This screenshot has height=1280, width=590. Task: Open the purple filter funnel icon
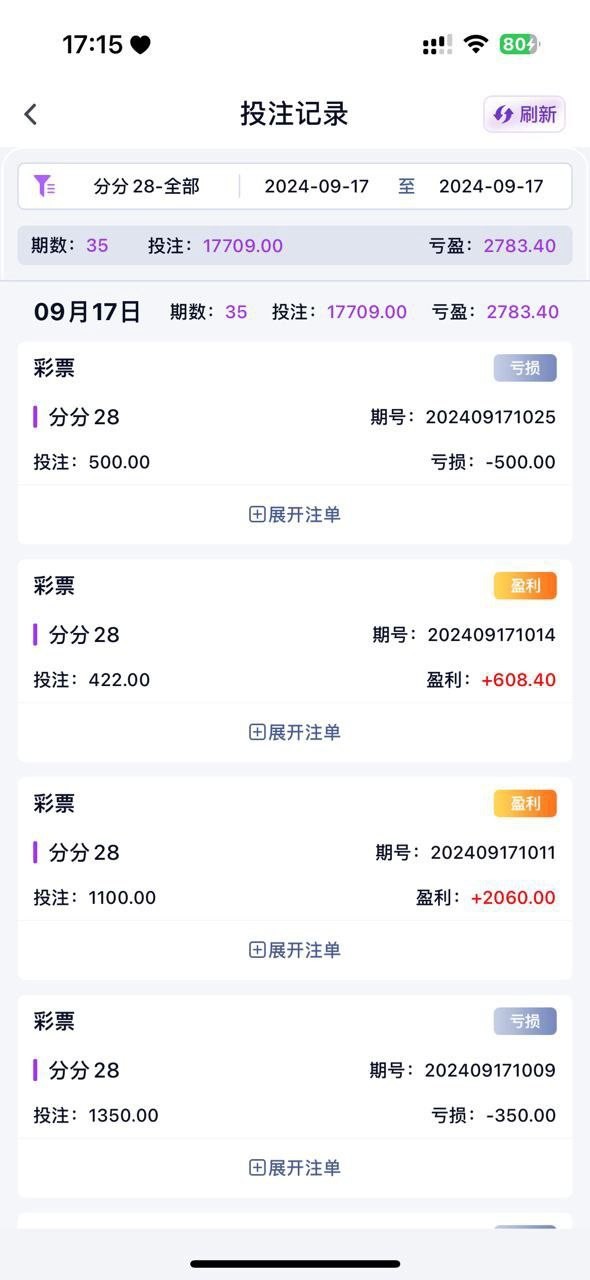pos(44,186)
